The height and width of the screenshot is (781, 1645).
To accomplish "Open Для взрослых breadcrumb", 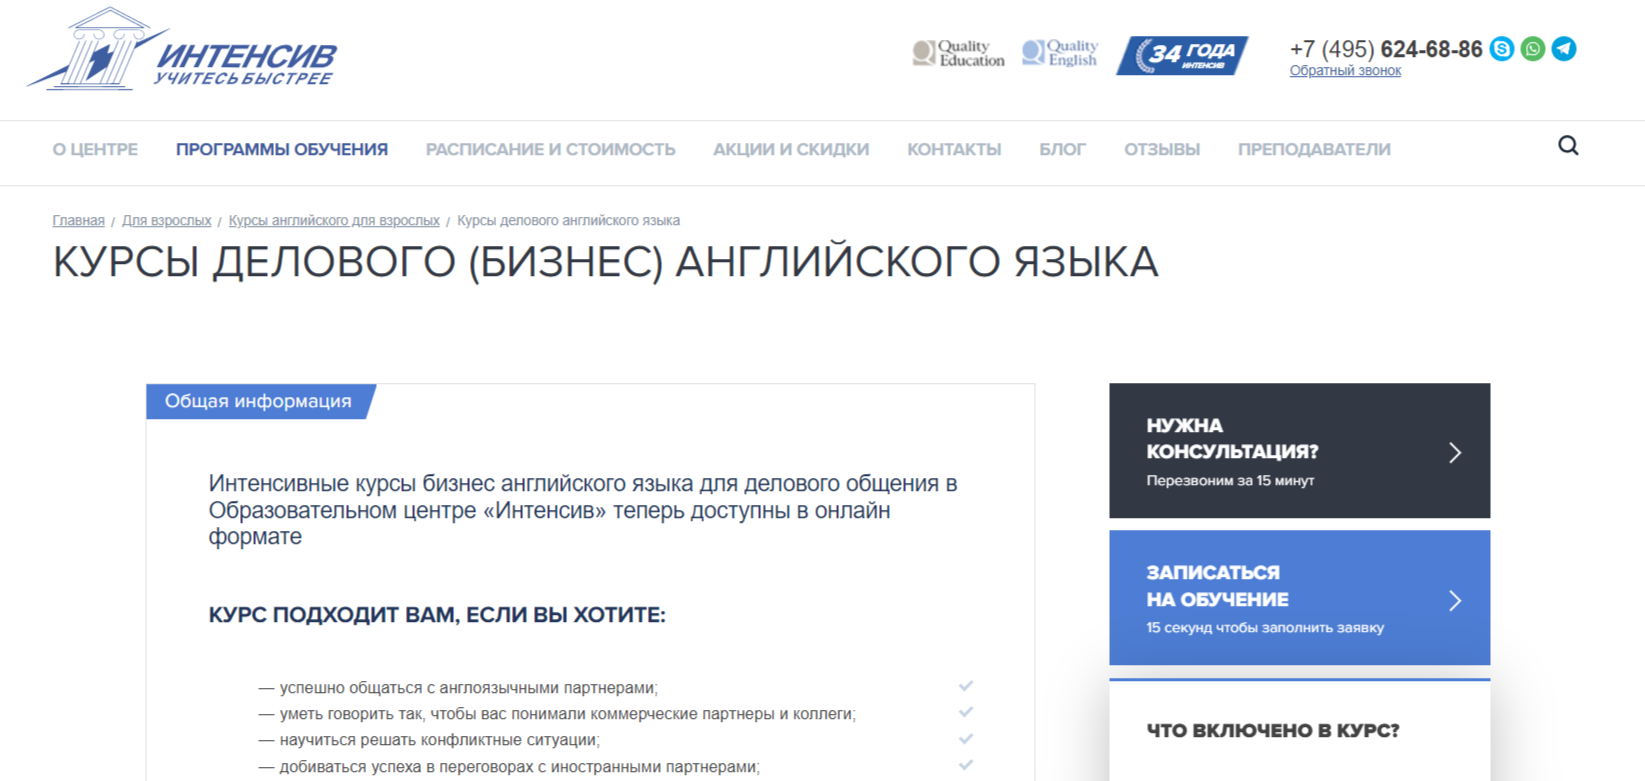I will [x=166, y=220].
